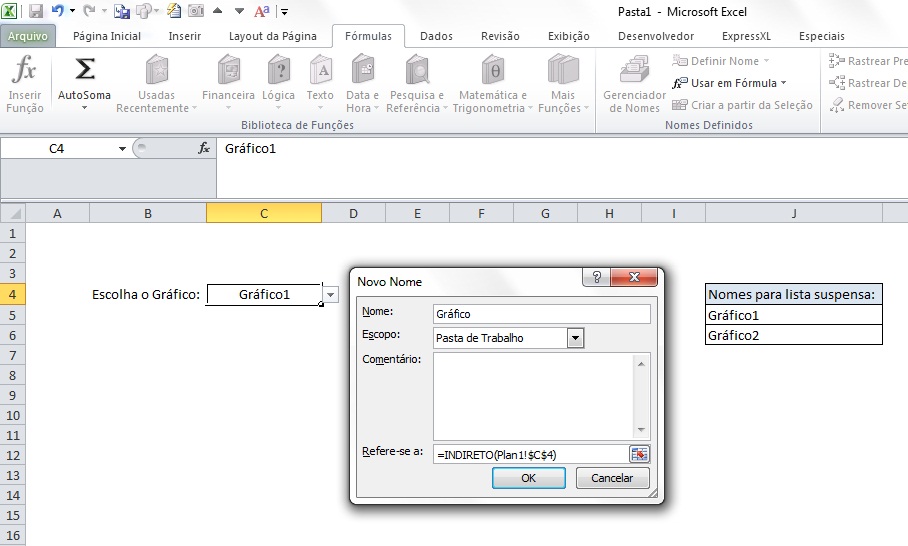Screen dimensions: 908x546
Task: Click the Undo arrow icon
Action: click(x=57, y=10)
